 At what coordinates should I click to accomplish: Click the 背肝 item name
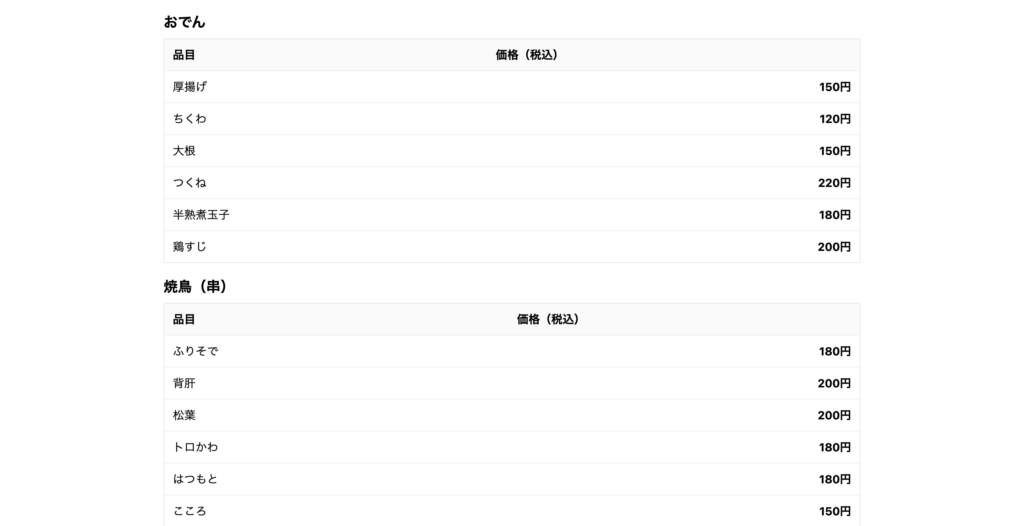pyautogui.click(x=184, y=384)
